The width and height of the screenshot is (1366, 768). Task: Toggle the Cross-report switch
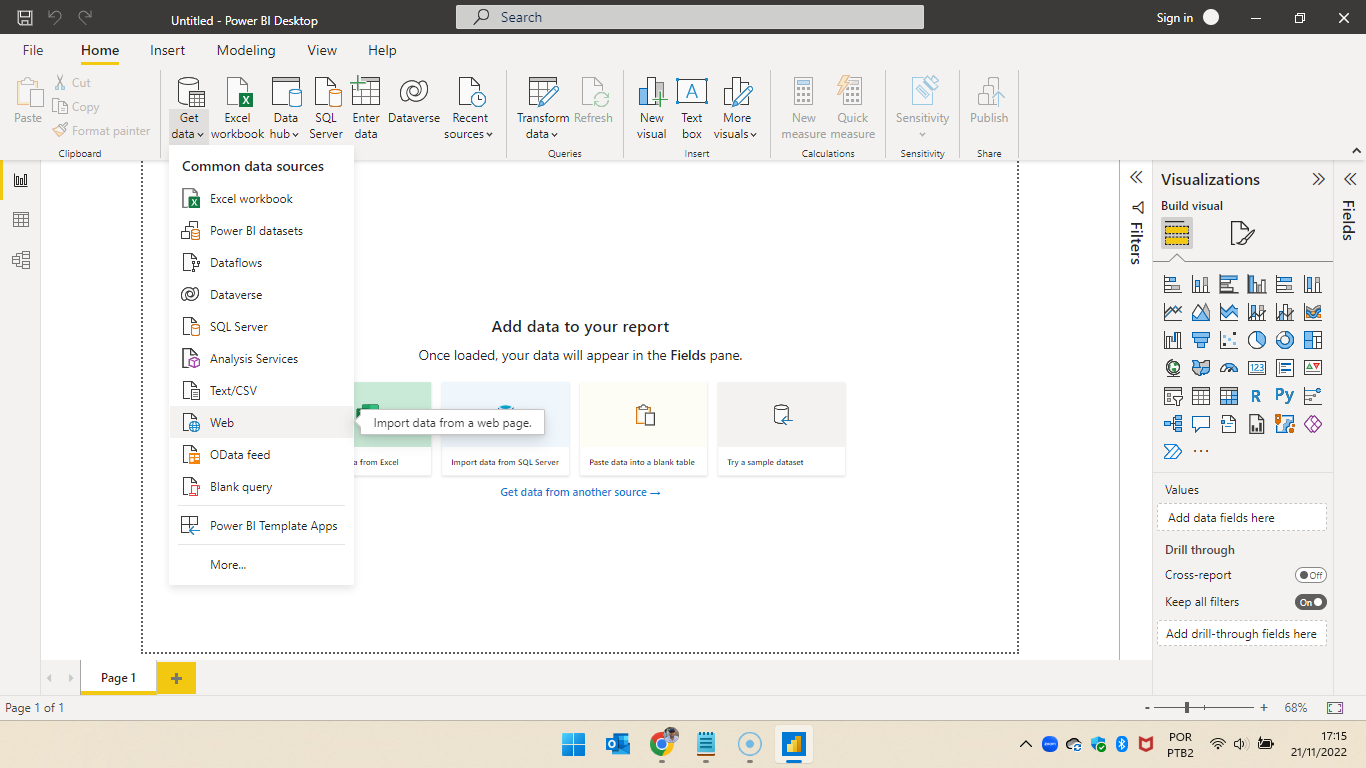(1310, 575)
